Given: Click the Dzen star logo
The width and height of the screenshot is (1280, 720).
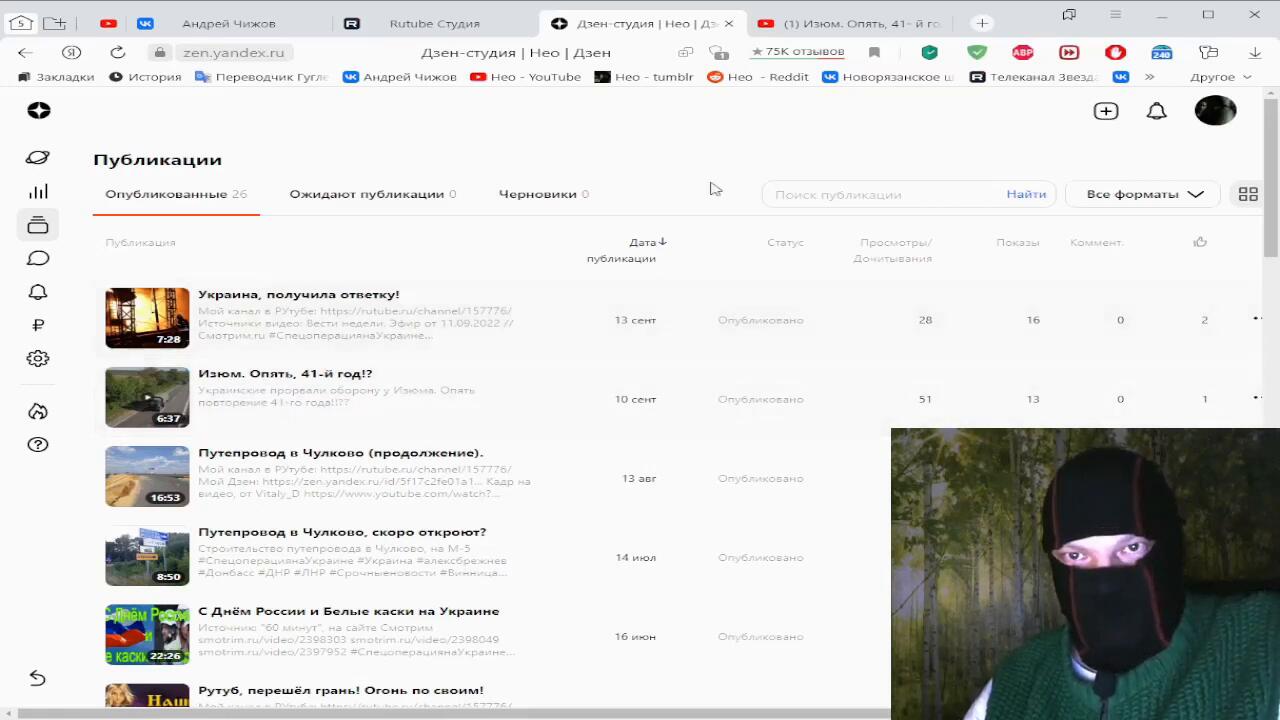Looking at the screenshot, I should 39,111.
